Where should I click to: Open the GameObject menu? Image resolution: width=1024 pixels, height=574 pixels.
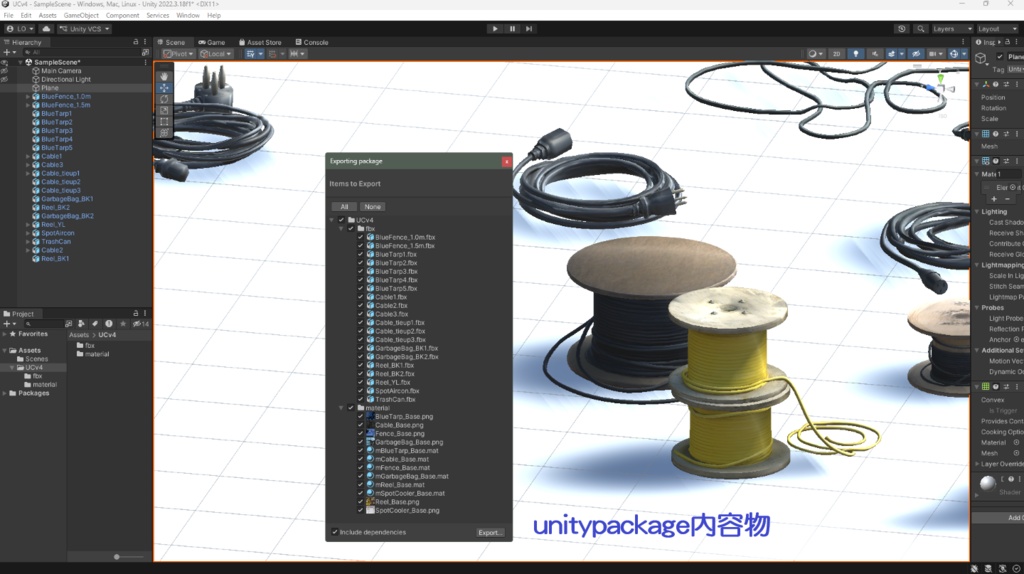[81, 15]
